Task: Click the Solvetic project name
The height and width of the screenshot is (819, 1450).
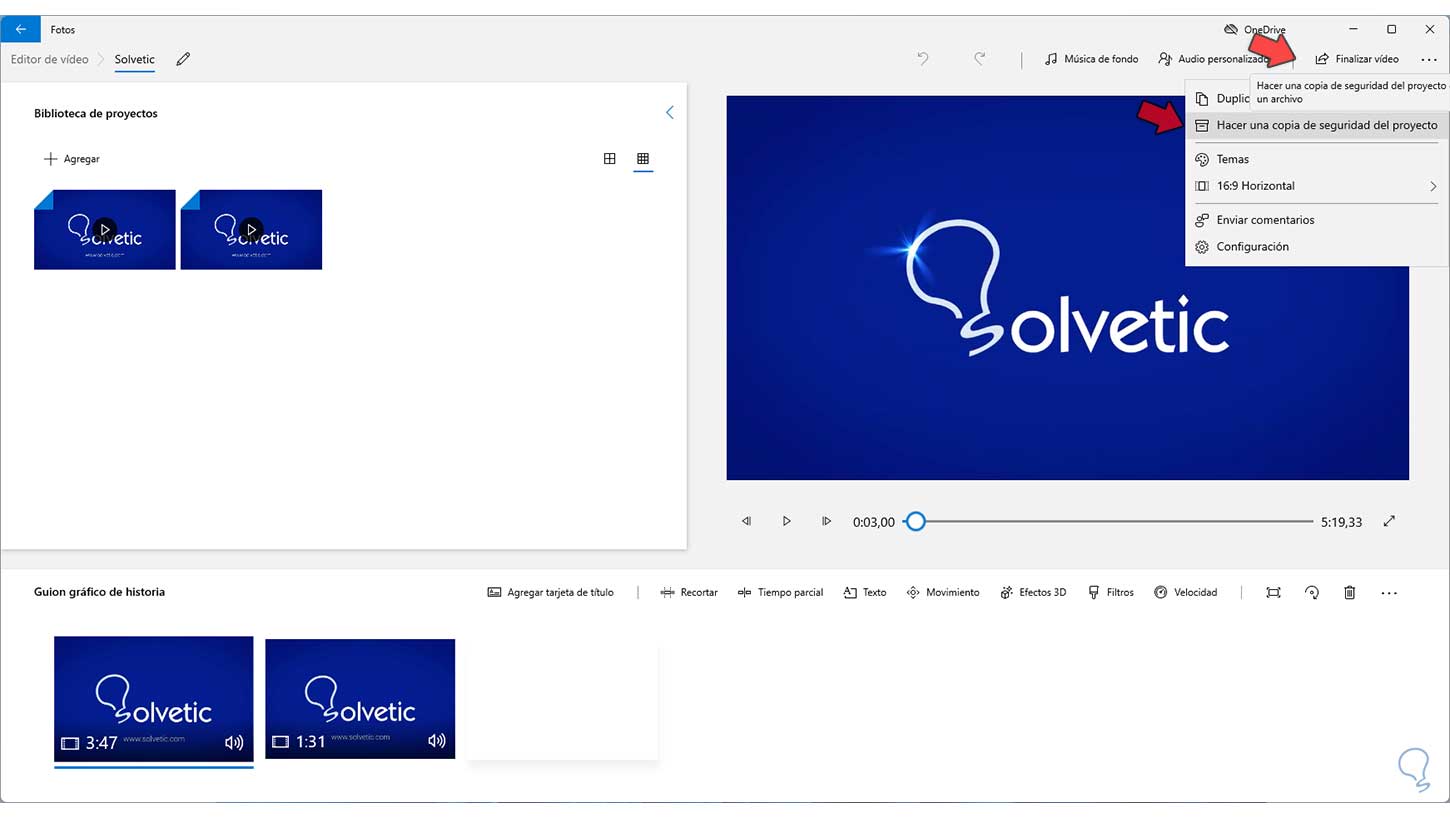Action: 135,60
